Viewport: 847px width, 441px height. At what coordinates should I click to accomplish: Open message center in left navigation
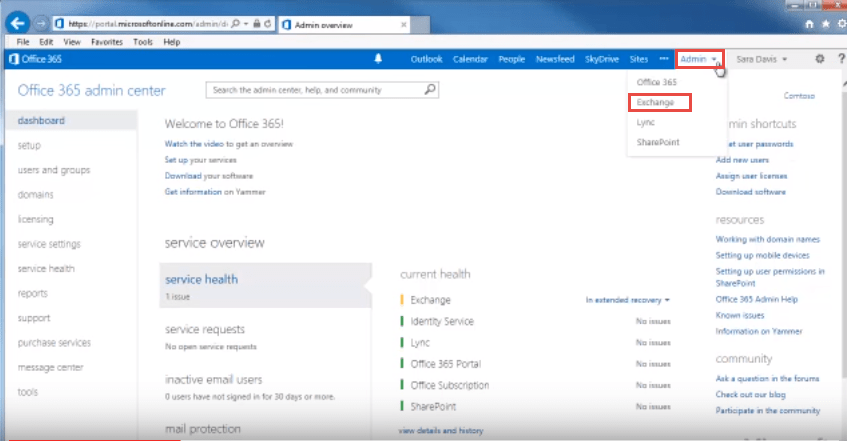(51, 368)
